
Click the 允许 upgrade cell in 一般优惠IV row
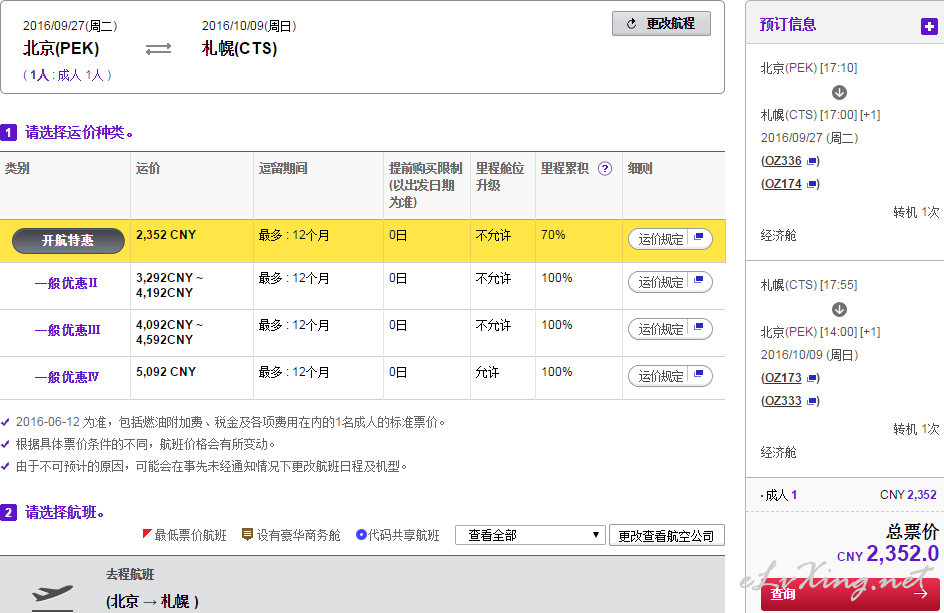(x=487, y=372)
